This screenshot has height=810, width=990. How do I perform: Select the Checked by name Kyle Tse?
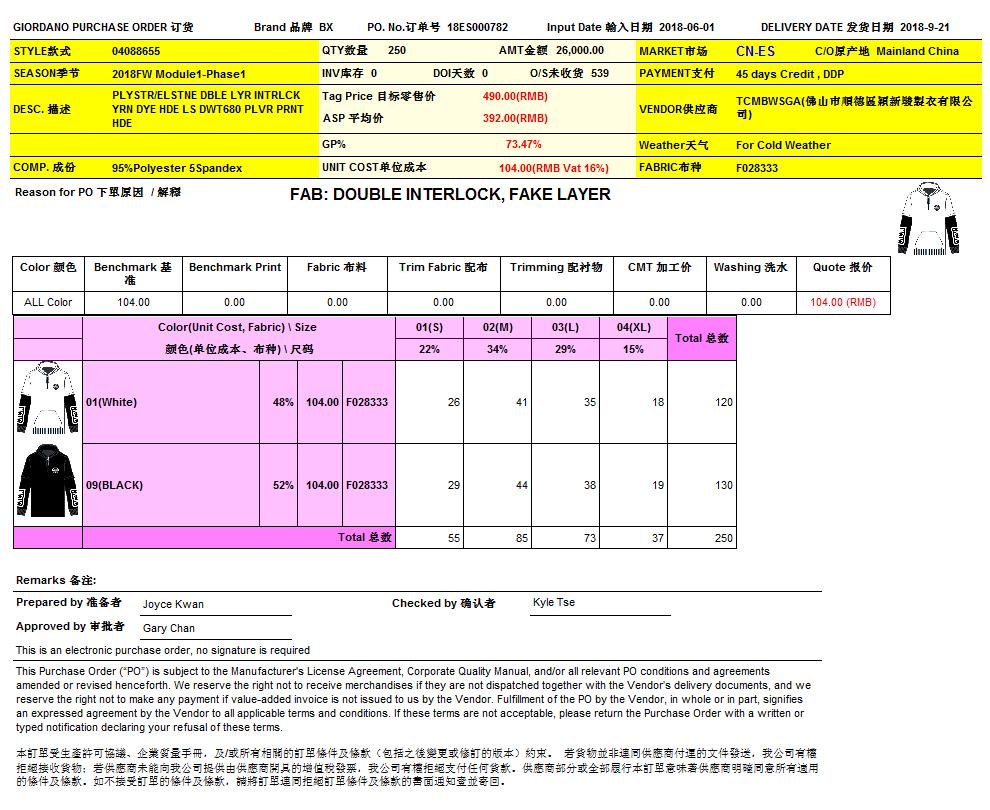pyautogui.click(x=554, y=603)
